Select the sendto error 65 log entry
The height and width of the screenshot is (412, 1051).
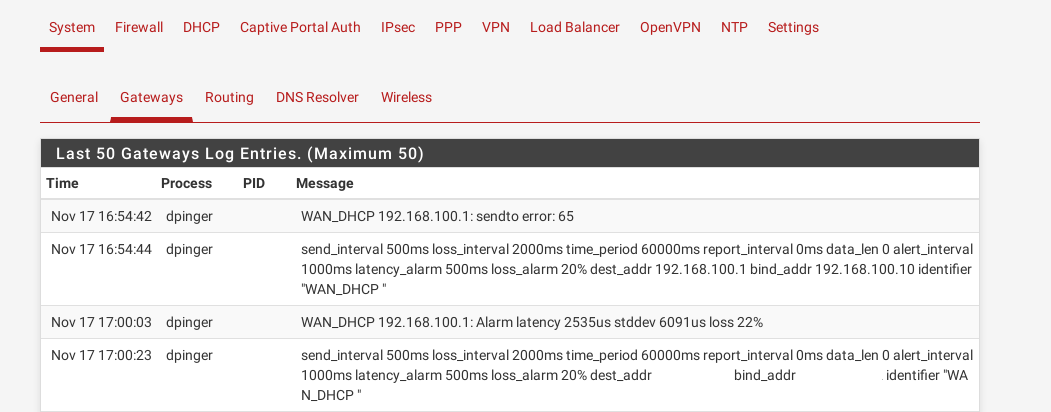pos(437,217)
